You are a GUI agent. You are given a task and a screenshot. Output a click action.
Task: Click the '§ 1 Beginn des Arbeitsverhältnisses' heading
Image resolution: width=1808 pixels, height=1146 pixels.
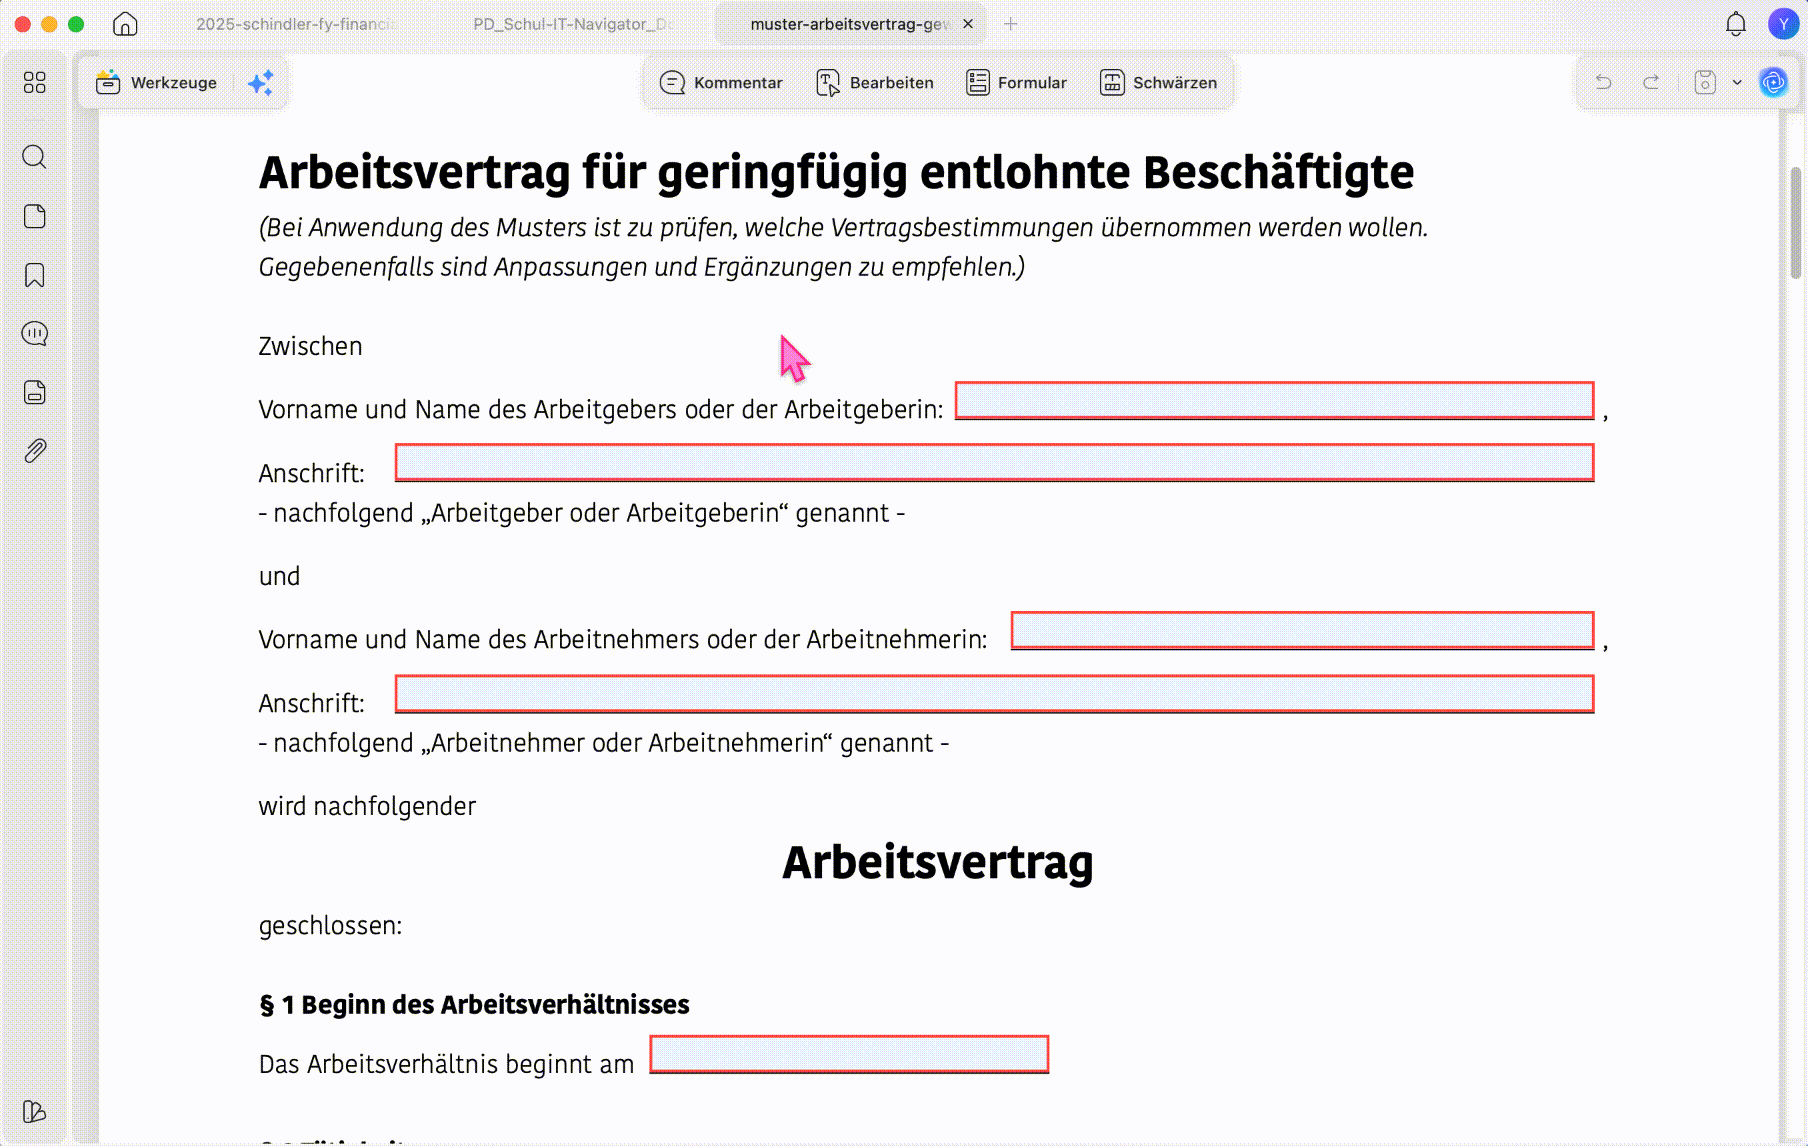474,1004
